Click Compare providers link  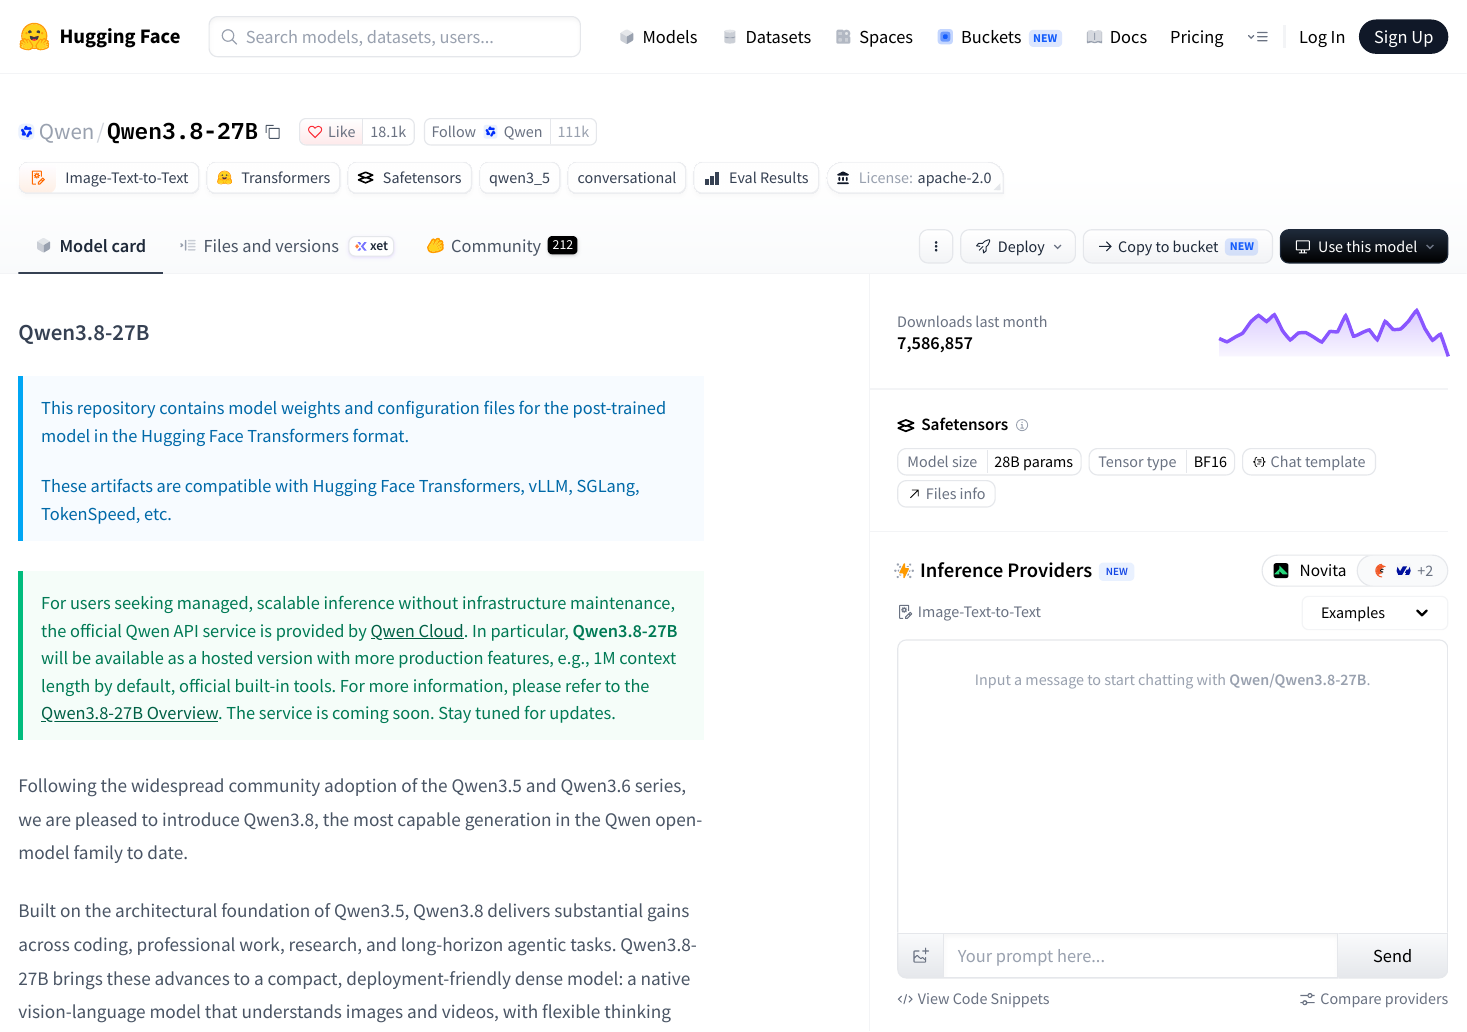point(1374,999)
